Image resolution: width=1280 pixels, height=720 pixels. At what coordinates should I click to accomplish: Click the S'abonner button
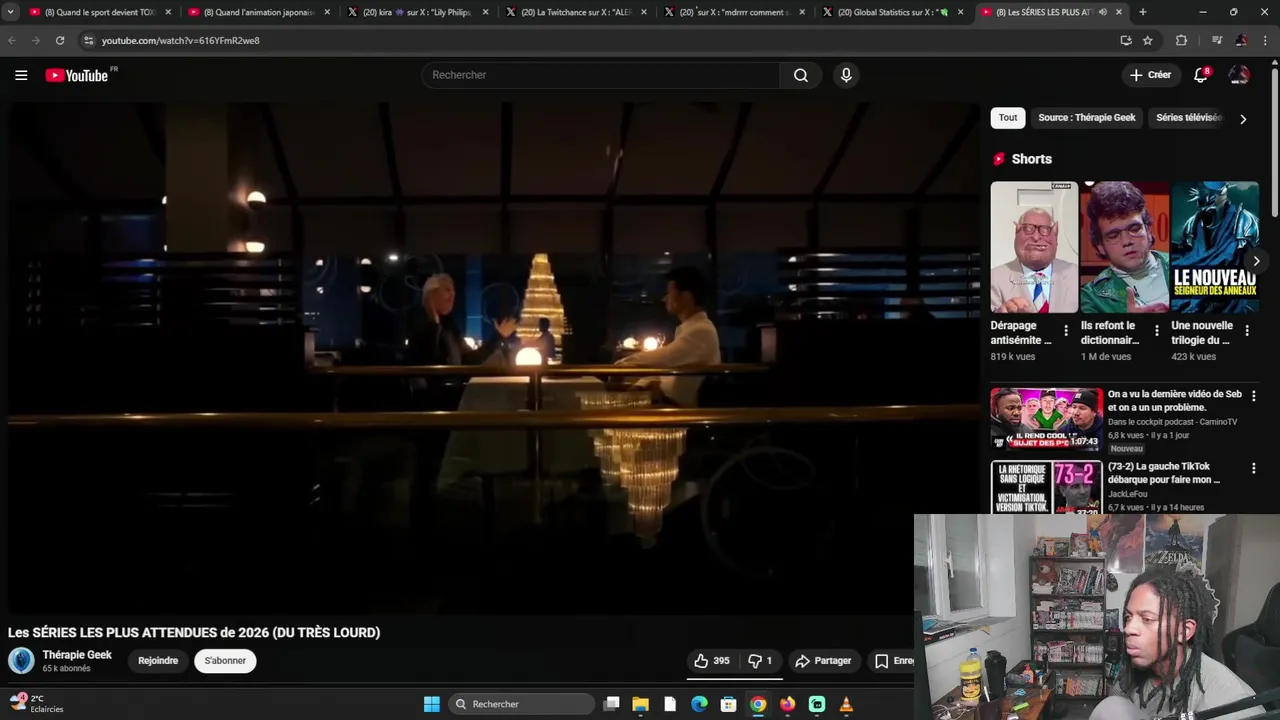point(225,661)
